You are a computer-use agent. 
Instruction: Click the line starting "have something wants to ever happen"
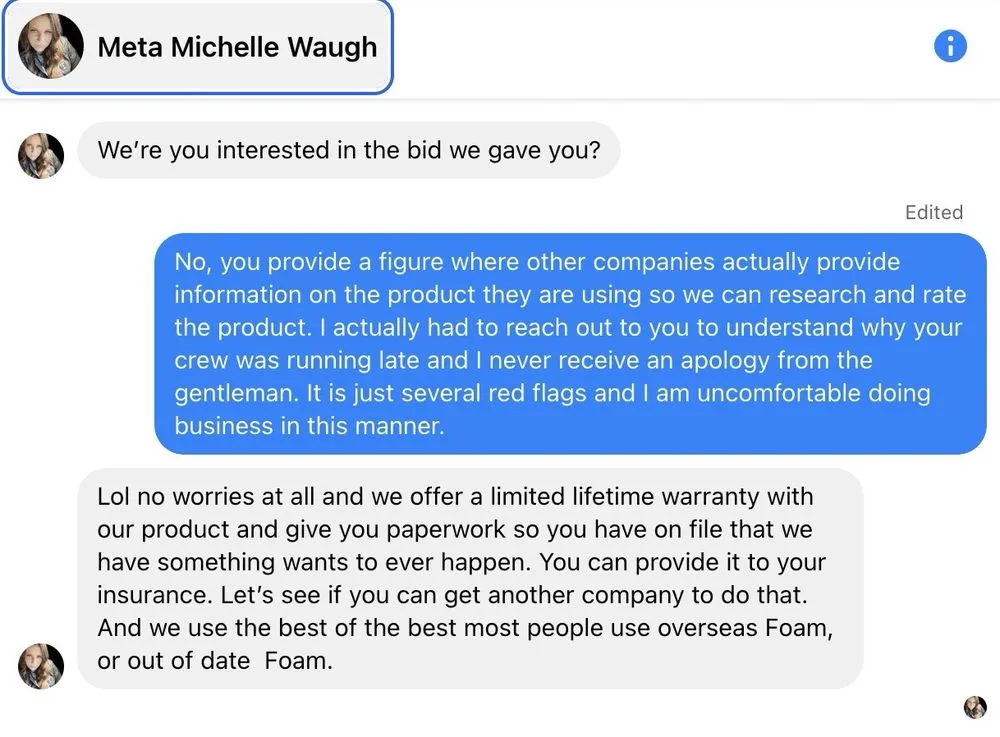(461, 561)
